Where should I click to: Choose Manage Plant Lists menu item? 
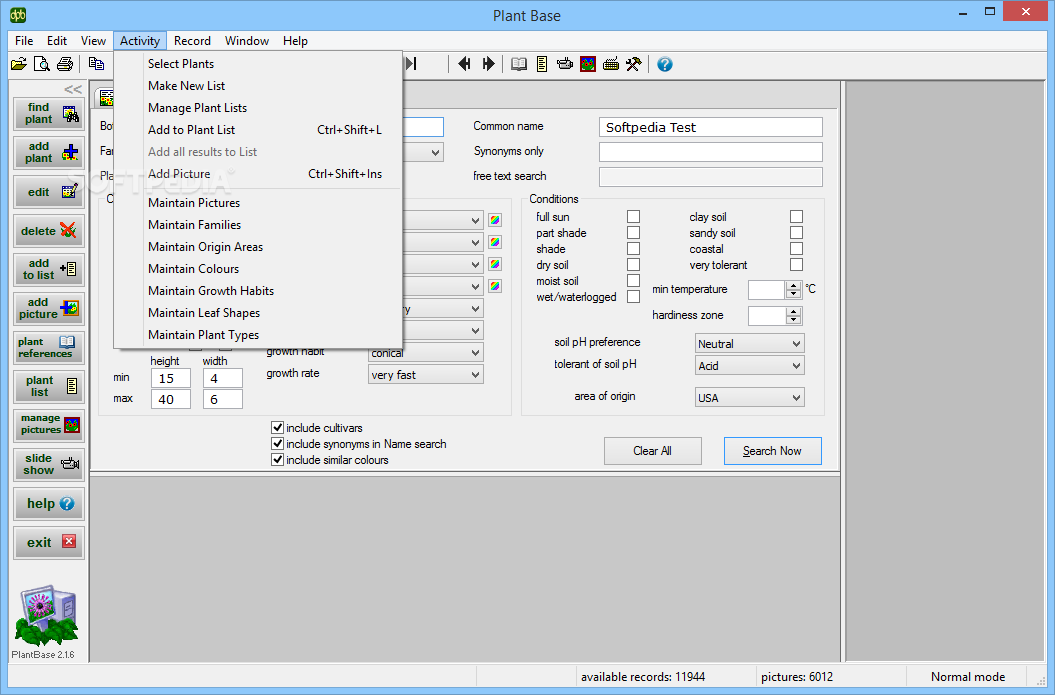[197, 108]
